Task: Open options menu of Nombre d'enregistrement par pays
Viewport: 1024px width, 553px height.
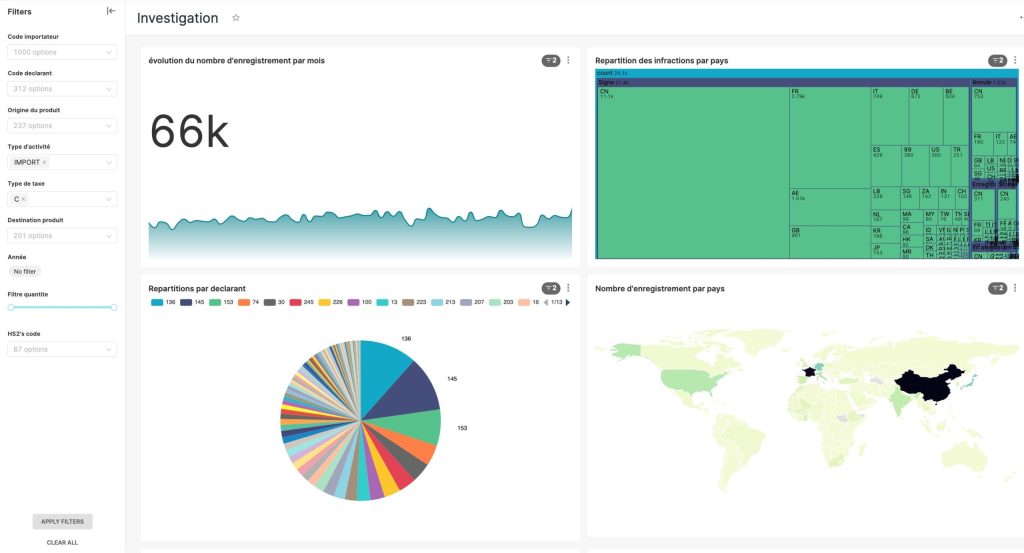Action: click(x=1015, y=288)
